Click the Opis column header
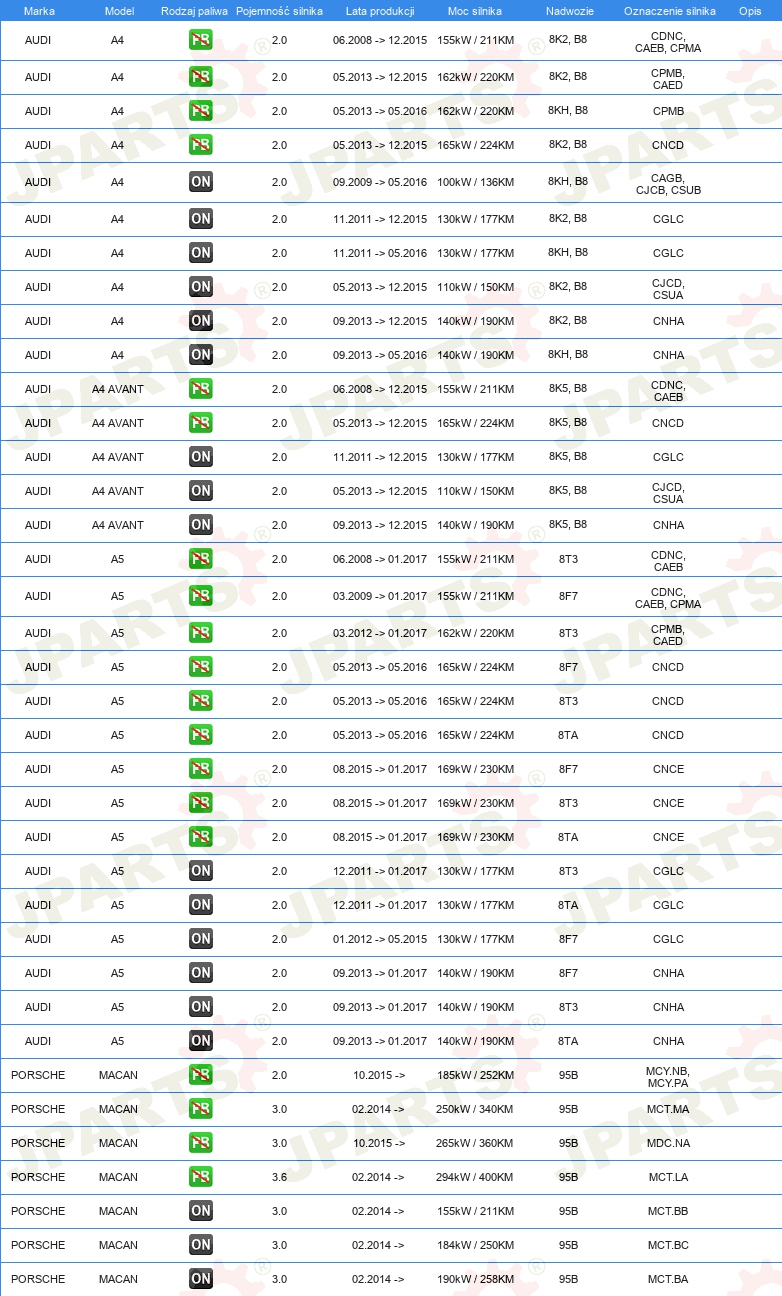Image resolution: width=782 pixels, height=1296 pixels. [x=749, y=10]
